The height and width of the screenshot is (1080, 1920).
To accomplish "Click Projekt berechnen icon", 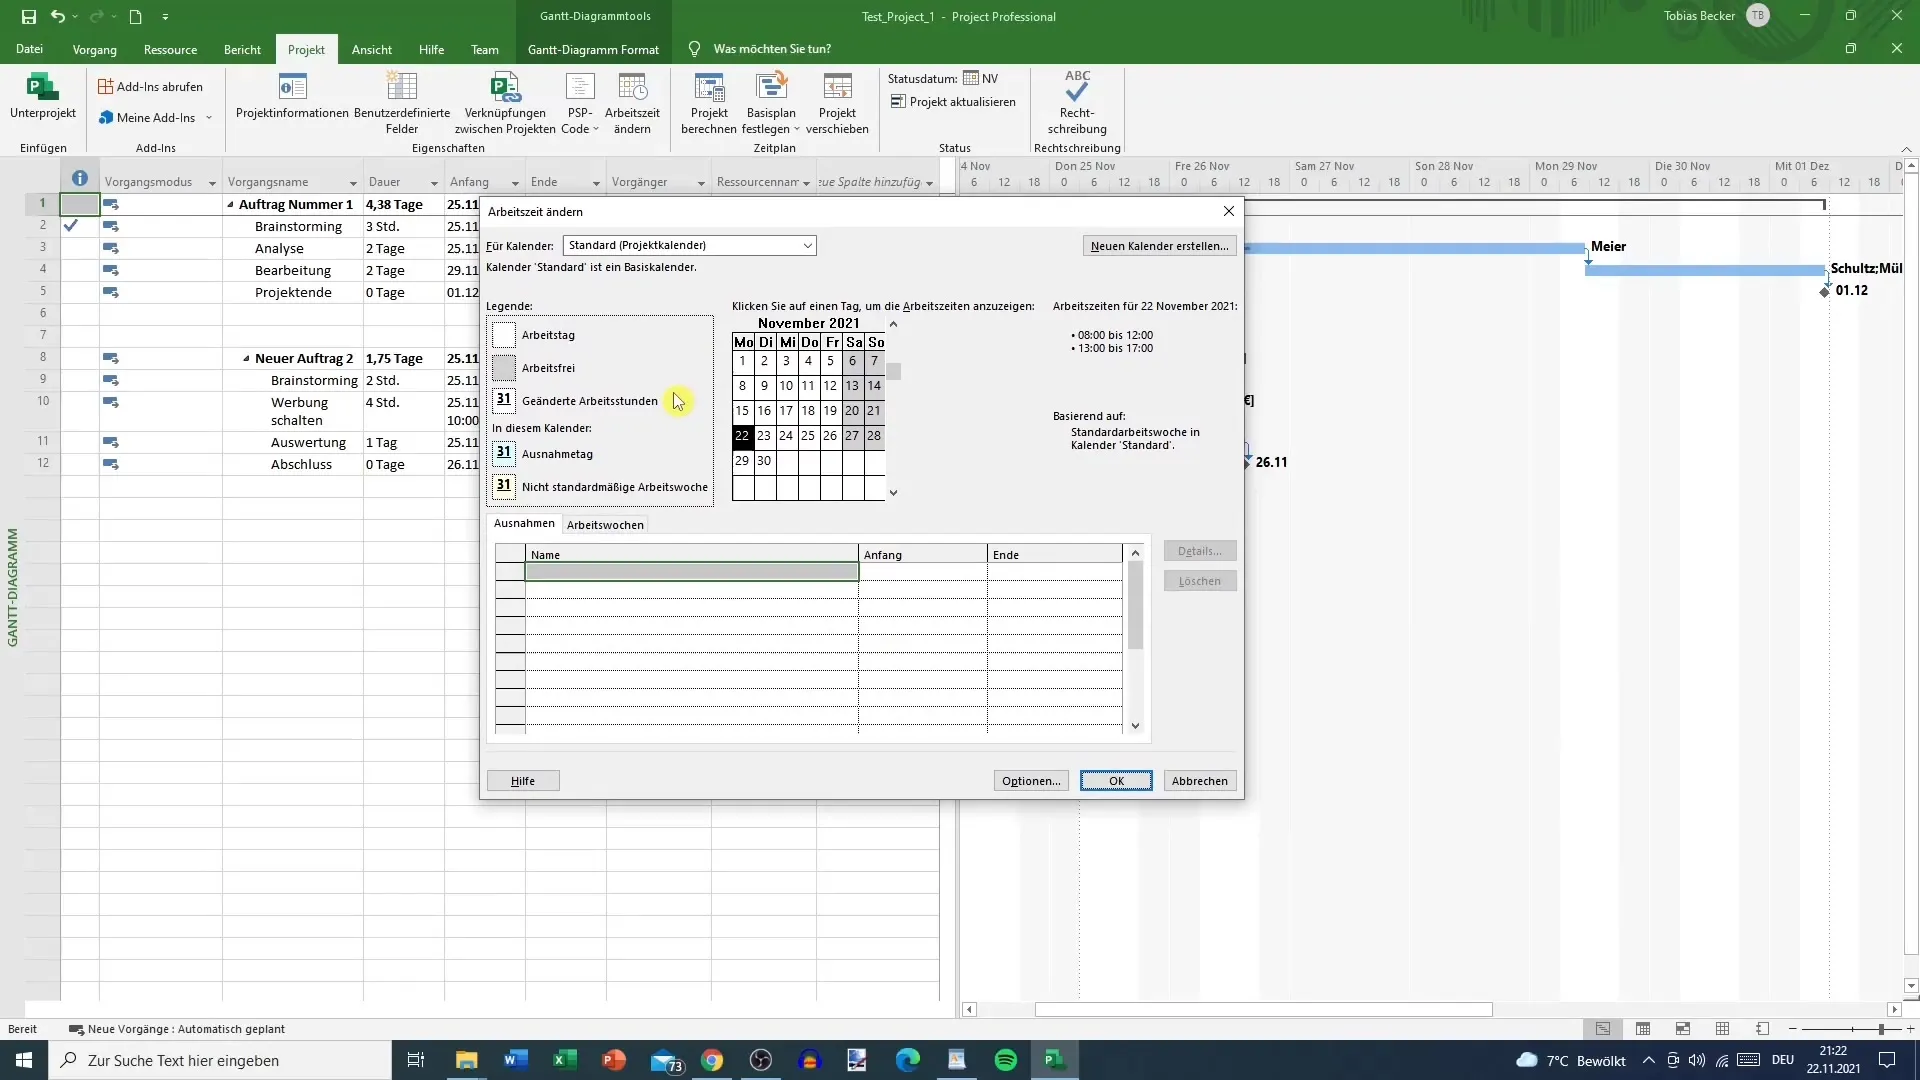I will click(709, 103).
